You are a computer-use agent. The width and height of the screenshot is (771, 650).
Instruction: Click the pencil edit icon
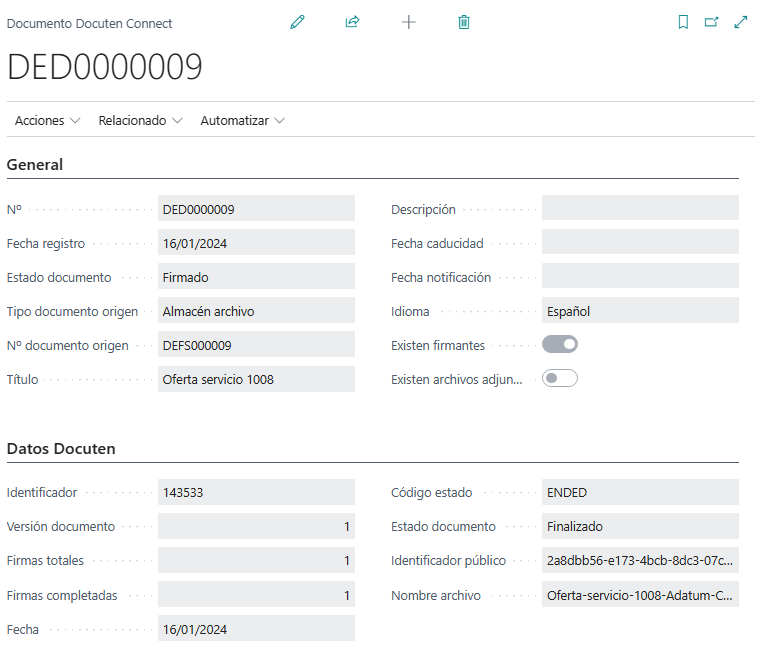click(297, 22)
